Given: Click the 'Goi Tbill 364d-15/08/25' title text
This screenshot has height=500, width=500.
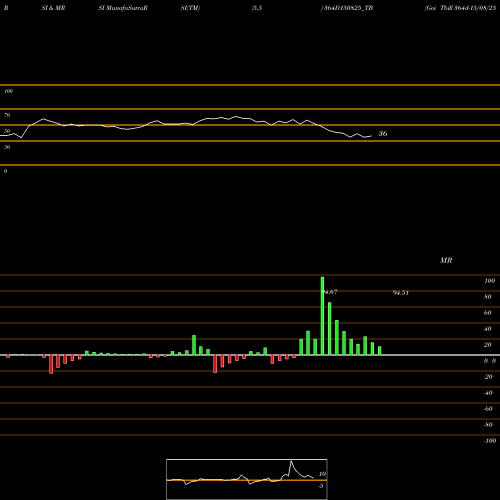Looking at the screenshot, I should [x=460, y=8].
